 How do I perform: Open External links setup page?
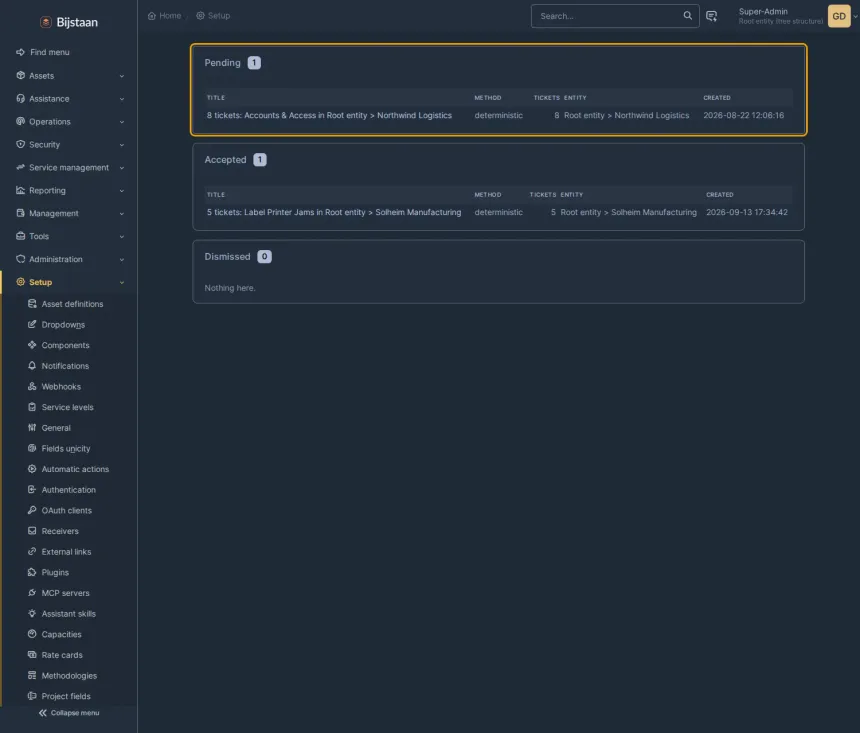click(66, 552)
